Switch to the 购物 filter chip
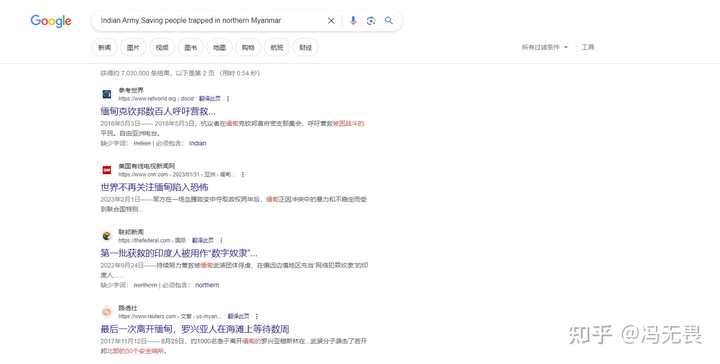The image size is (720, 364). [248, 47]
